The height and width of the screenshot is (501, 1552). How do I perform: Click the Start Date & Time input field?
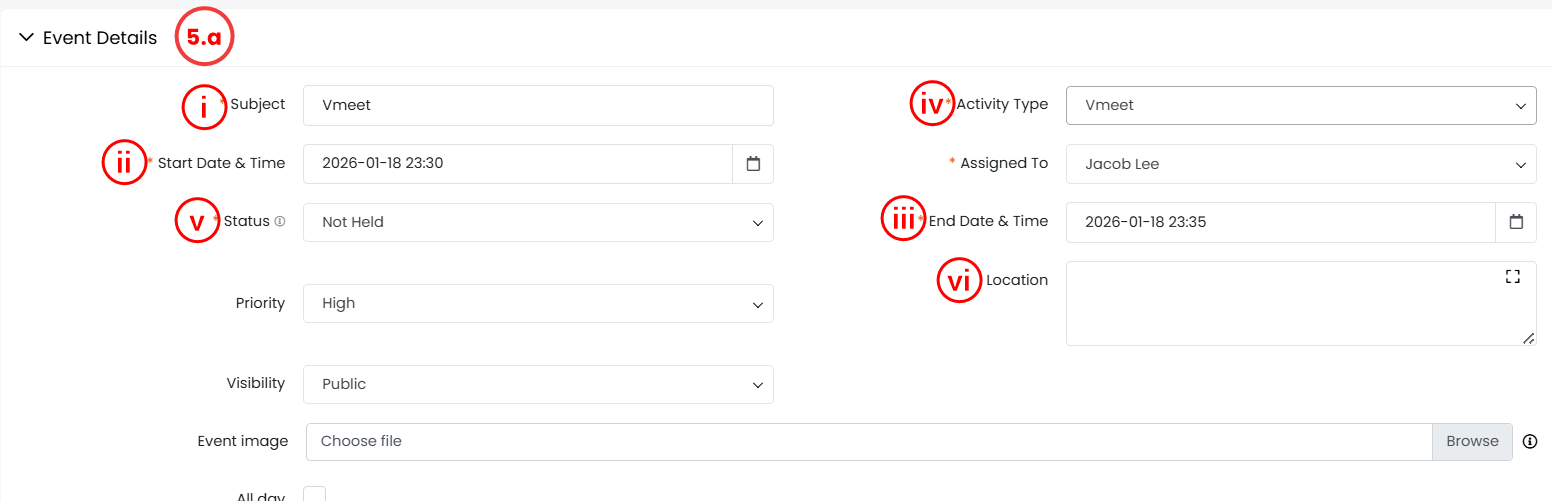click(517, 164)
